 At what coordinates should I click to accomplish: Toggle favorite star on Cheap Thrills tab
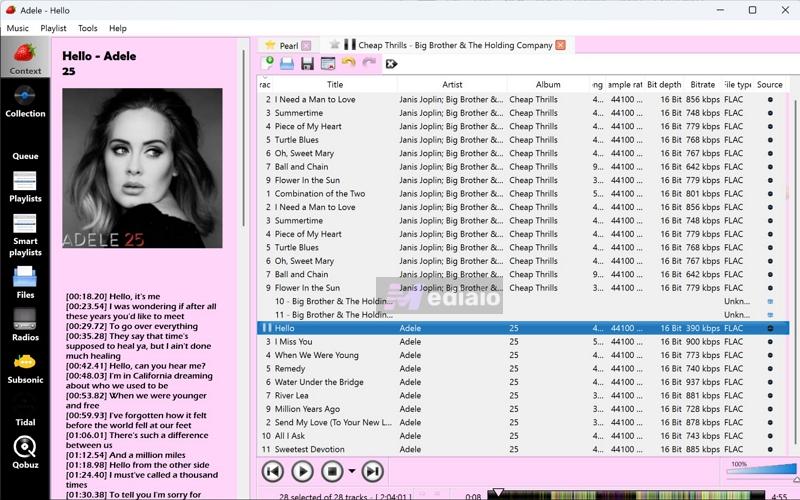335,44
